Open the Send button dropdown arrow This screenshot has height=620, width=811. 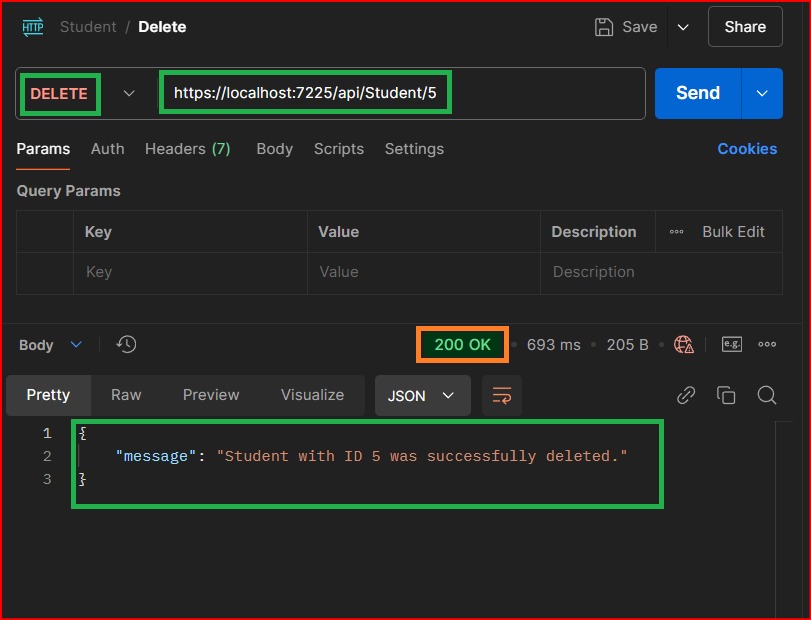pyautogui.click(x=762, y=93)
